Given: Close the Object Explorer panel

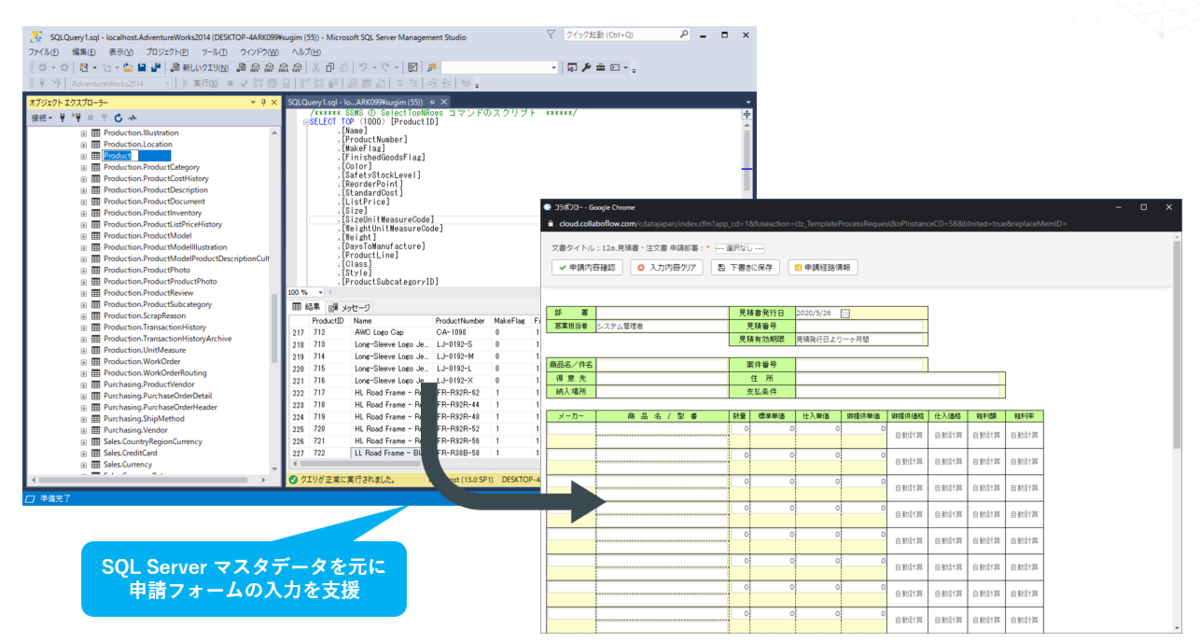Looking at the screenshot, I should tap(274, 102).
